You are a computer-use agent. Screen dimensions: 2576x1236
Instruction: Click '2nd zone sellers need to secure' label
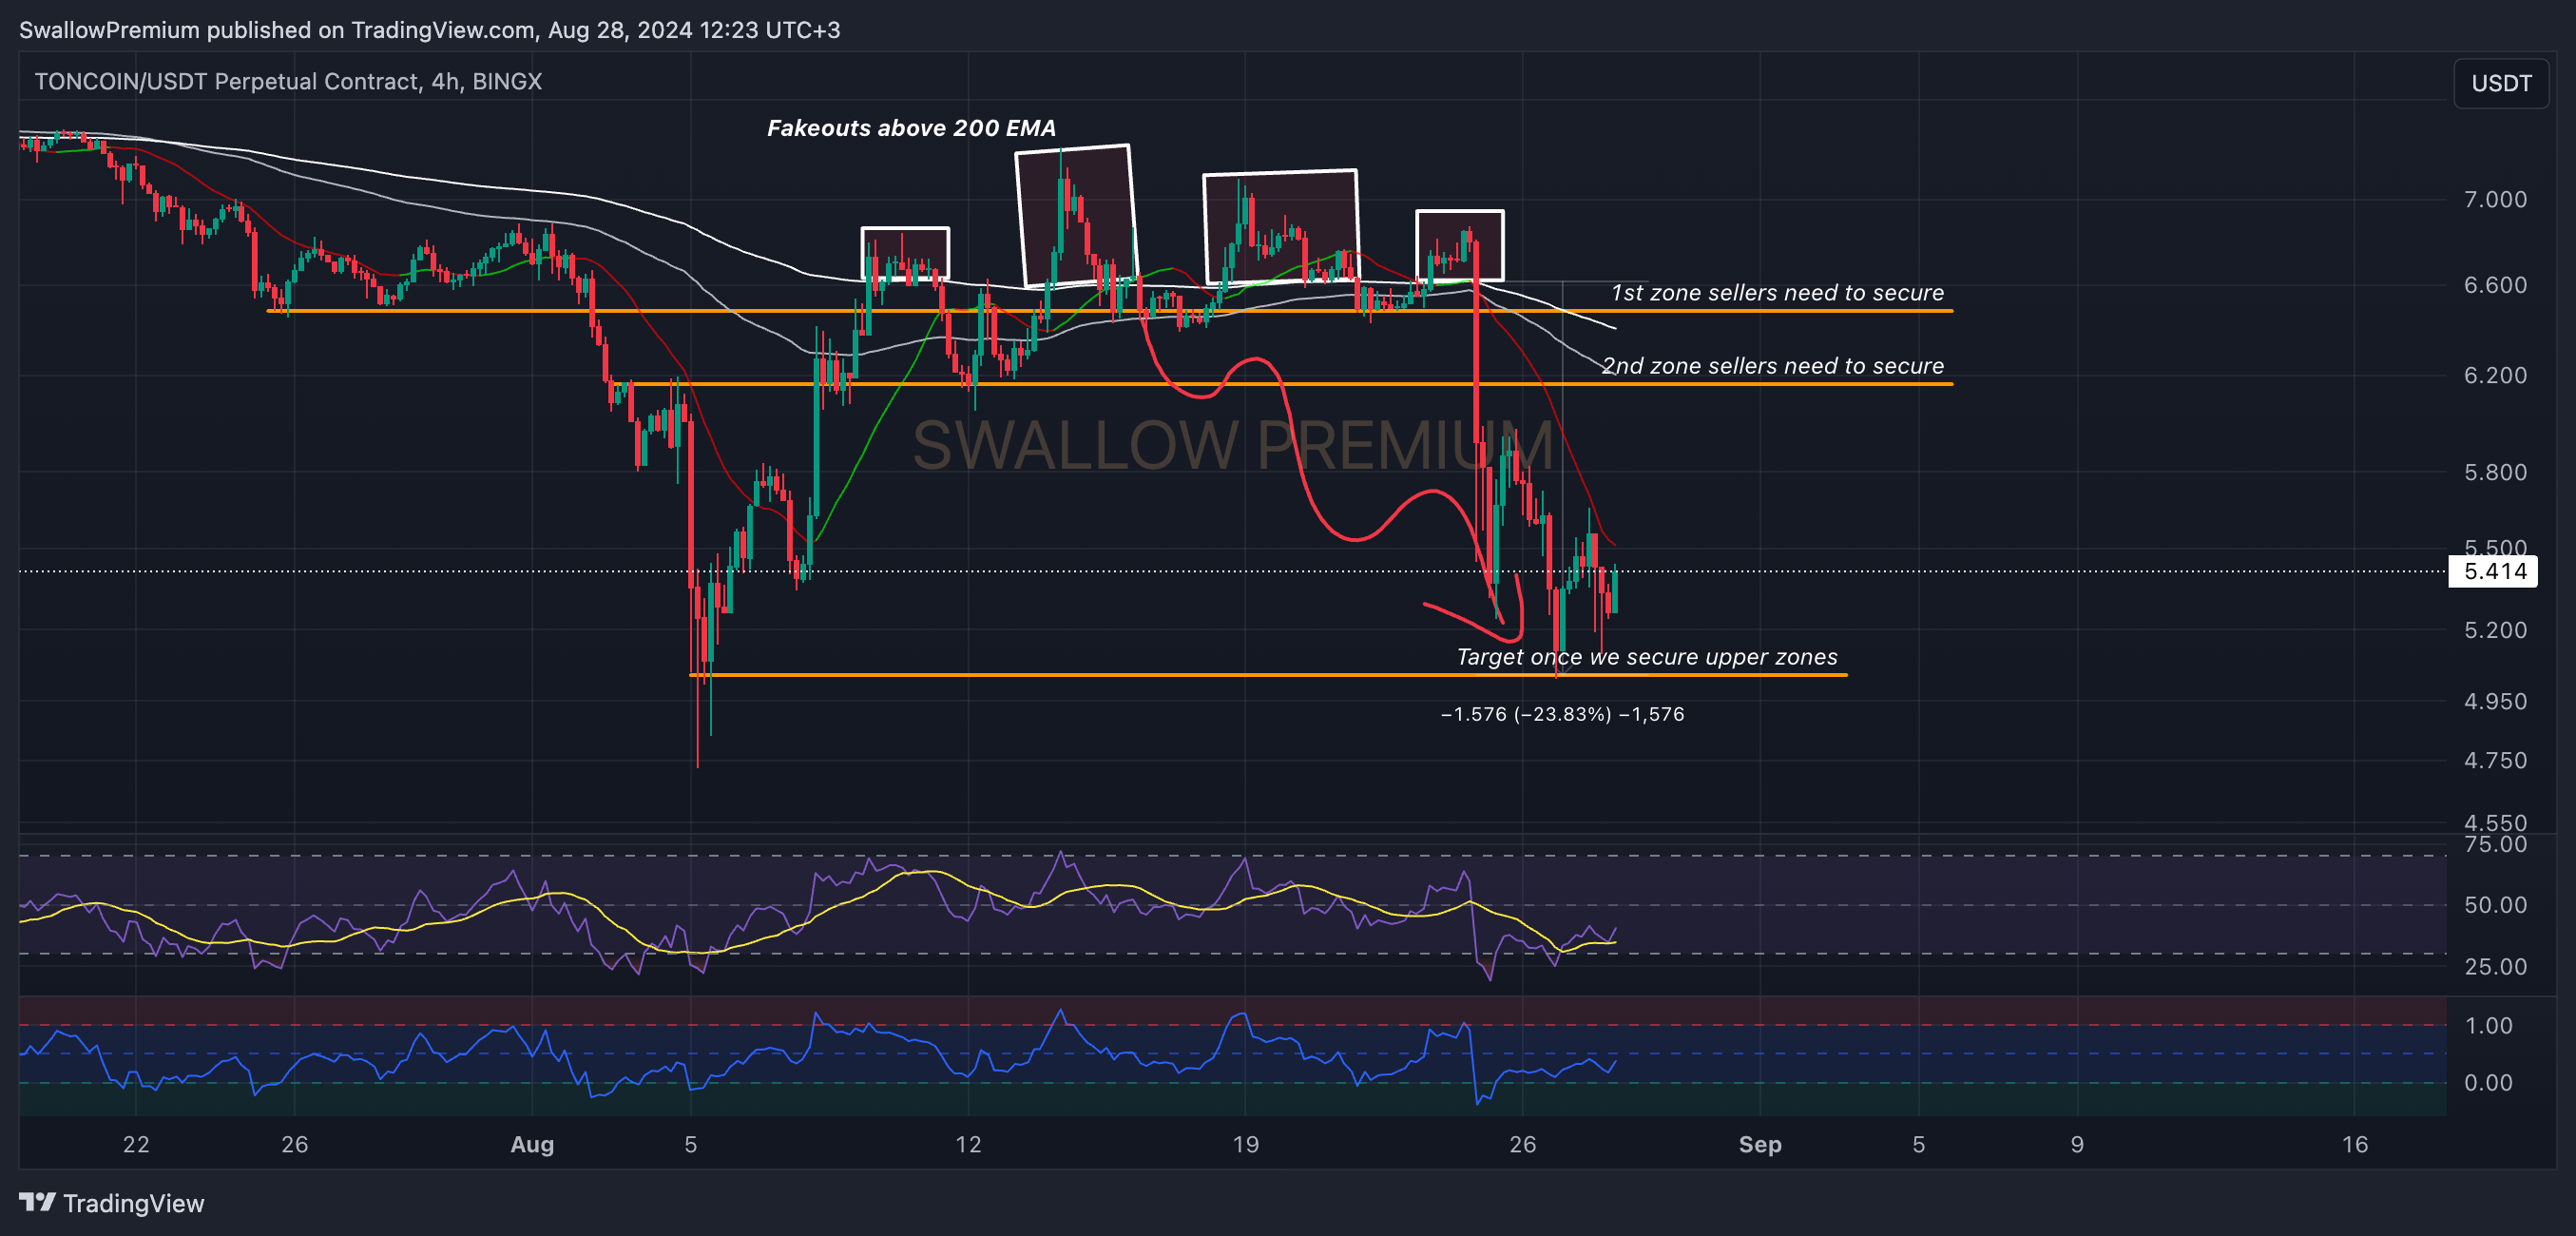1772,365
